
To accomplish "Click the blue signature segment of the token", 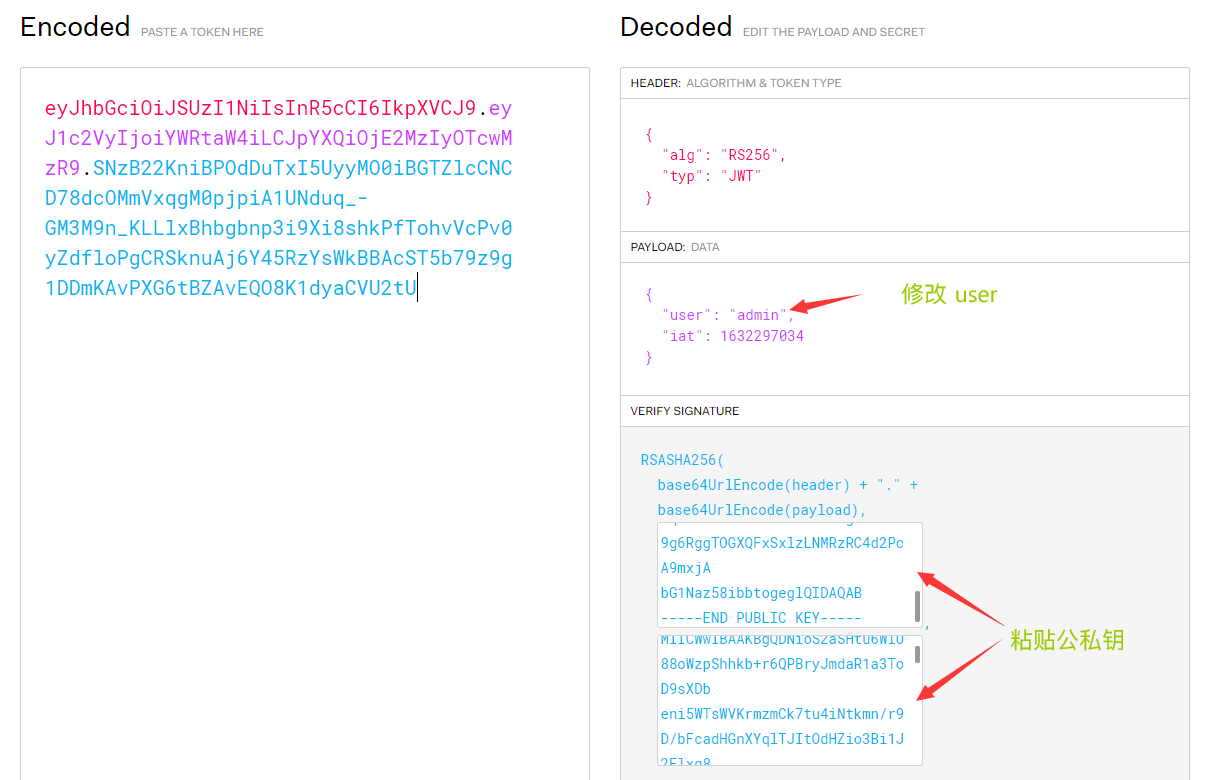I will click(279, 228).
